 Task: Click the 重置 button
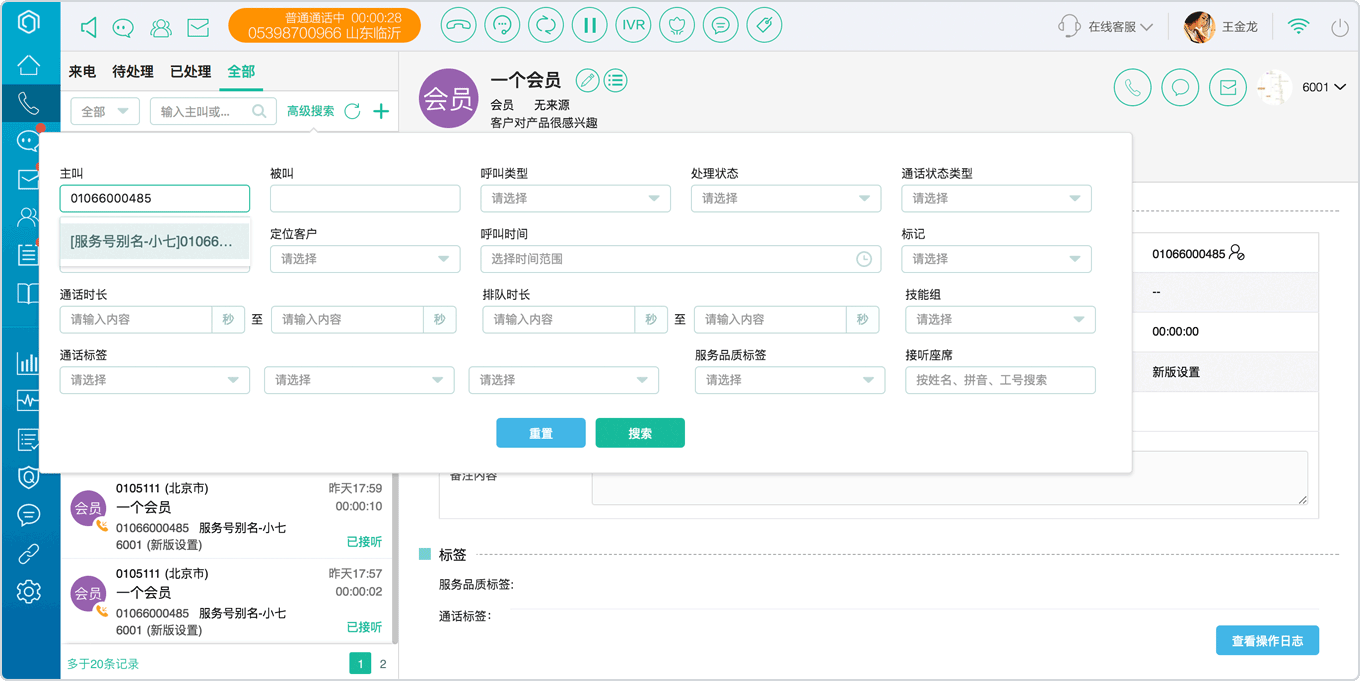point(541,433)
